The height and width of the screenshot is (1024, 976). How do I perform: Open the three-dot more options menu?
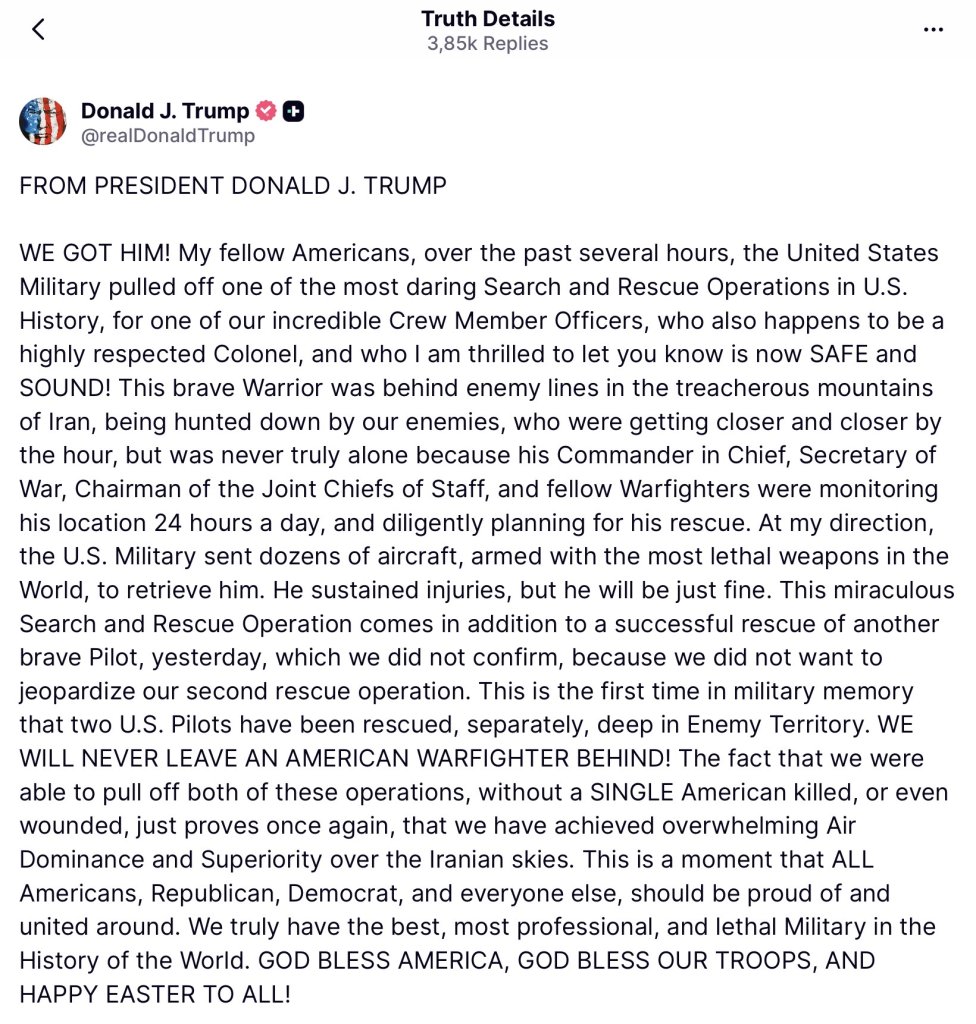934,29
